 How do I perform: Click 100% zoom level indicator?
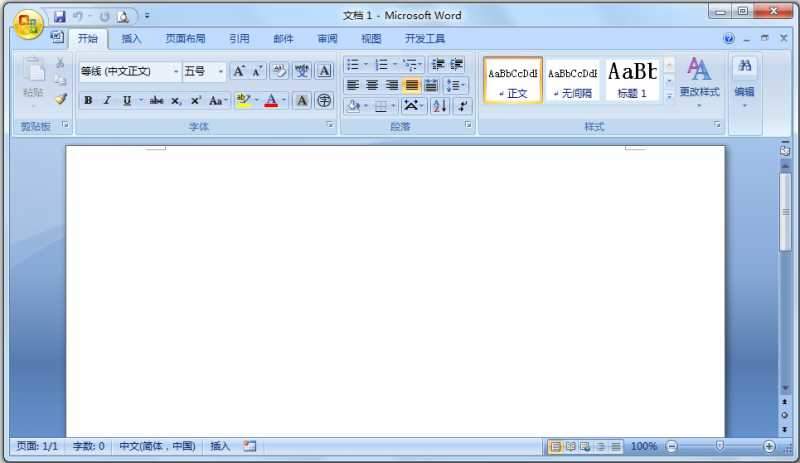point(643,447)
